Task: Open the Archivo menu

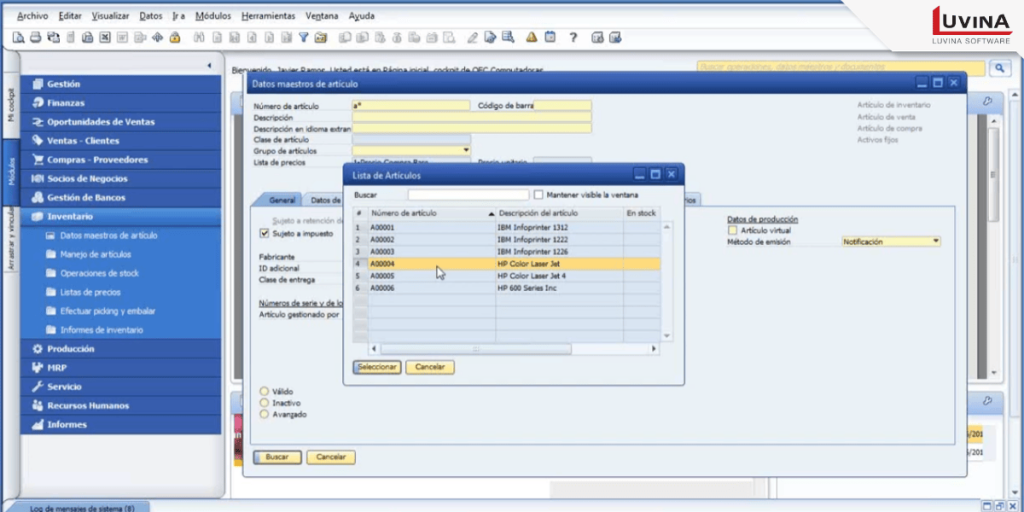Action: click(32, 16)
